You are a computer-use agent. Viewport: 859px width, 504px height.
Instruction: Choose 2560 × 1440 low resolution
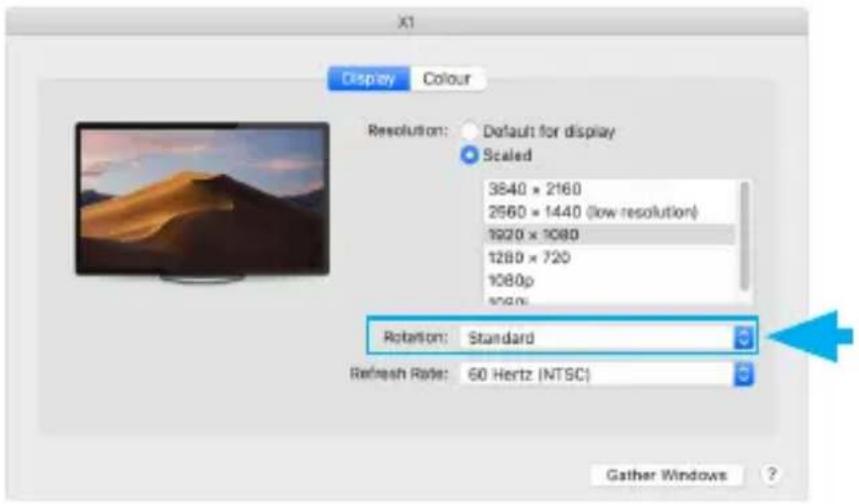point(609,212)
